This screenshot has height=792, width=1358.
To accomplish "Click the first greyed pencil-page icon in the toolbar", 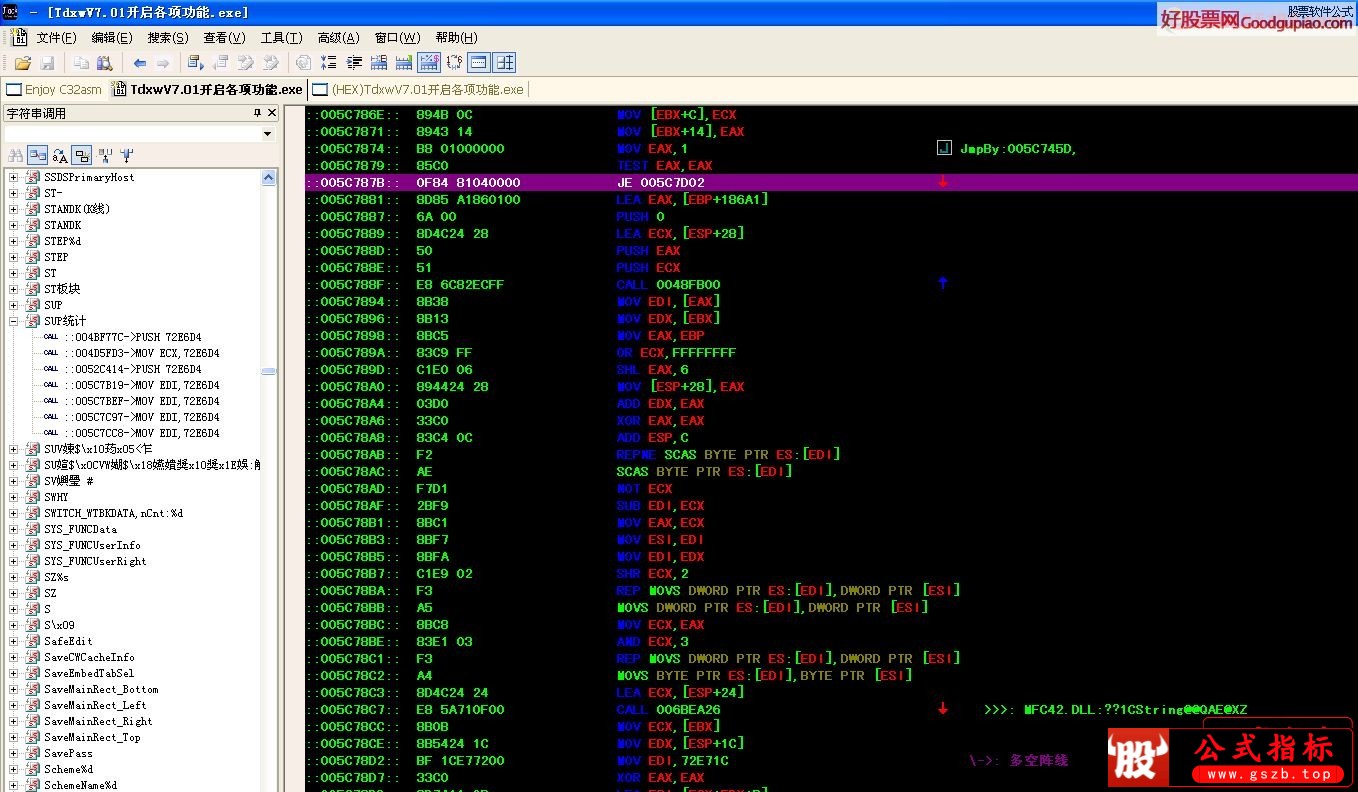I will tap(245, 63).
